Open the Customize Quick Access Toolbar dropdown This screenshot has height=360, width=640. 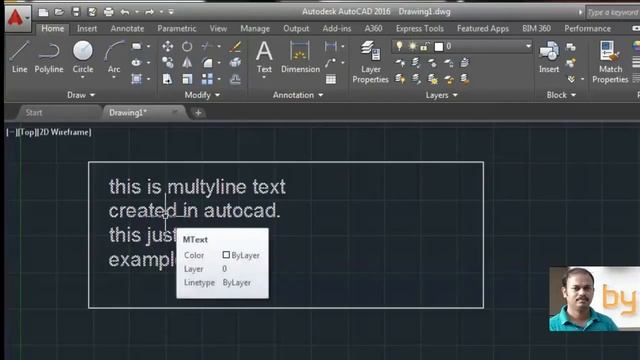tap(171, 12)
